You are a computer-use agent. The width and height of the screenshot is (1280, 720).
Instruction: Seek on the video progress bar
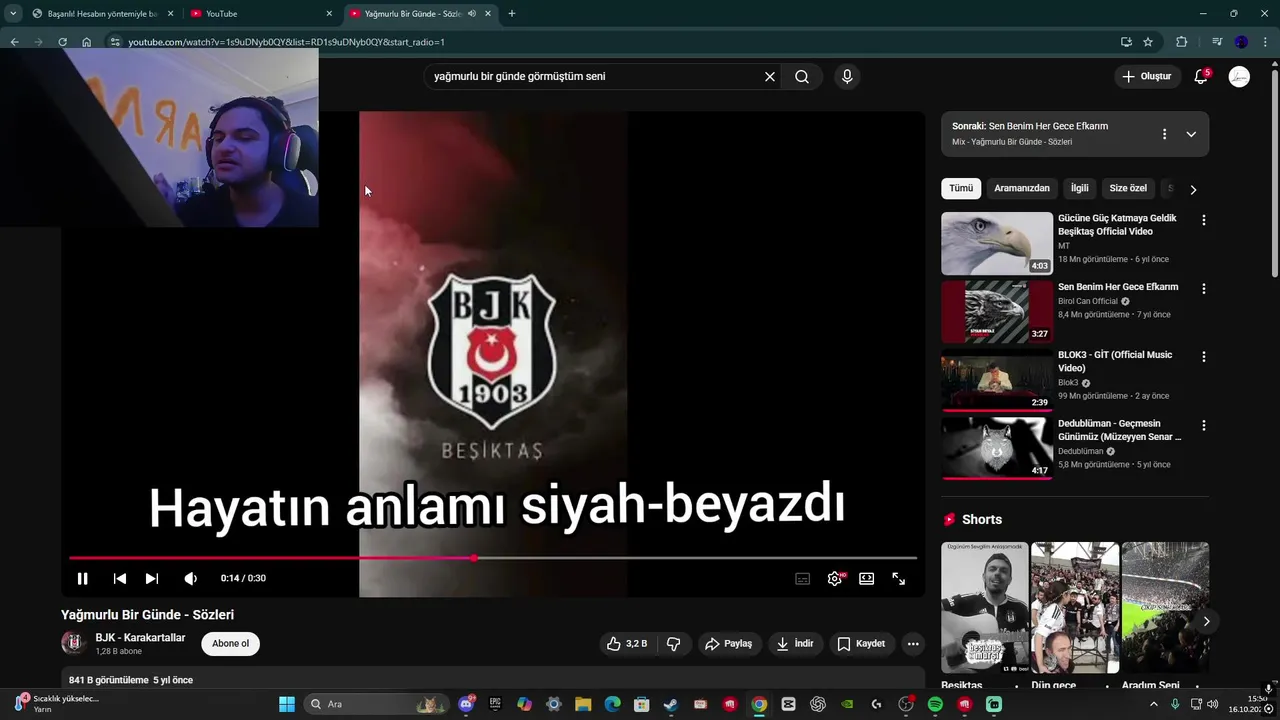point(493,558)
